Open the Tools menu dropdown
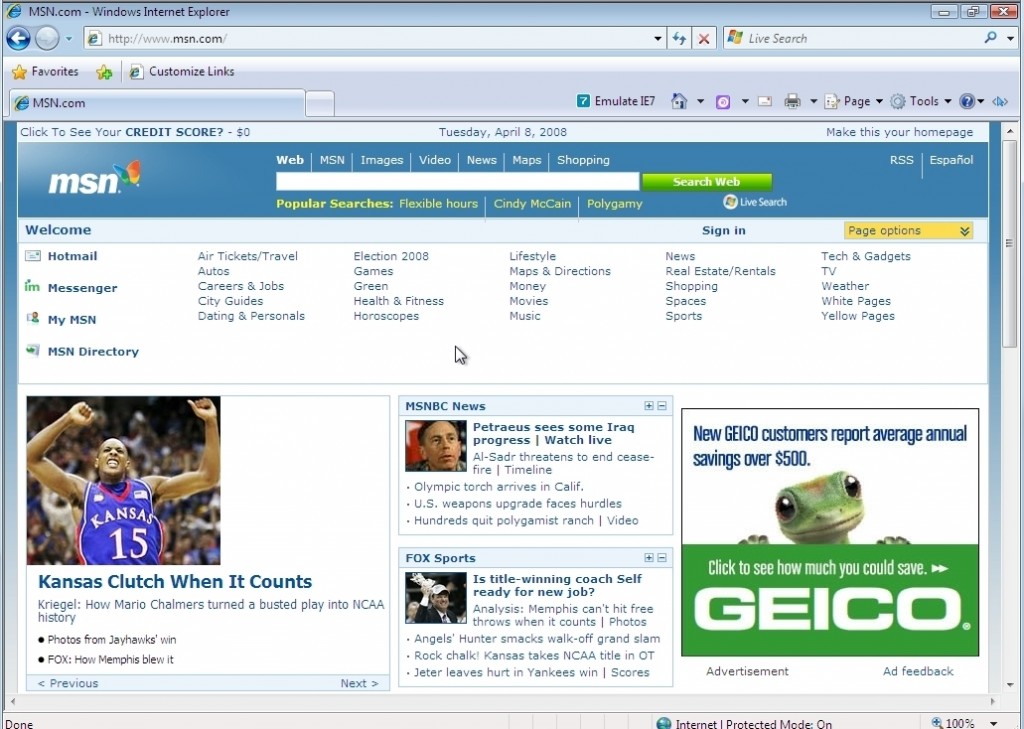This screenshot has width=1024, height=729. click(922, 101)
